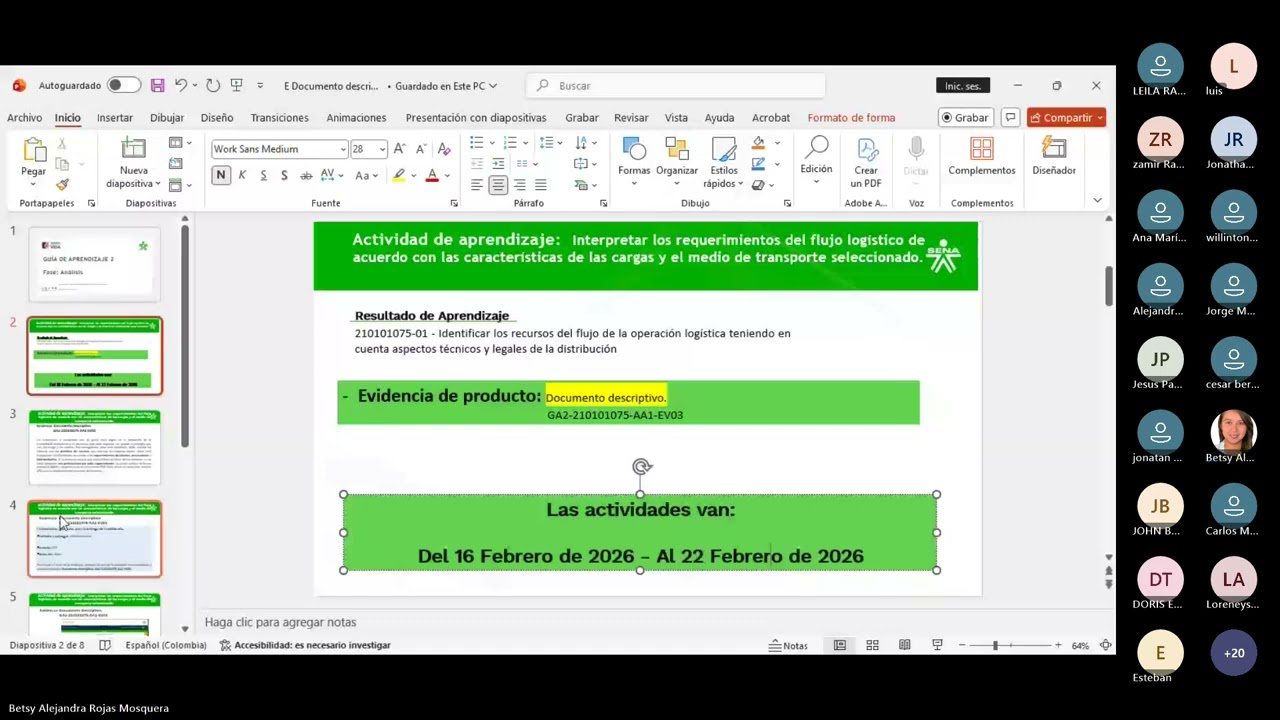Viewport: 1280px width, 720px height.
Task: Toggle italic K formatting
Action: click(242, 175)
